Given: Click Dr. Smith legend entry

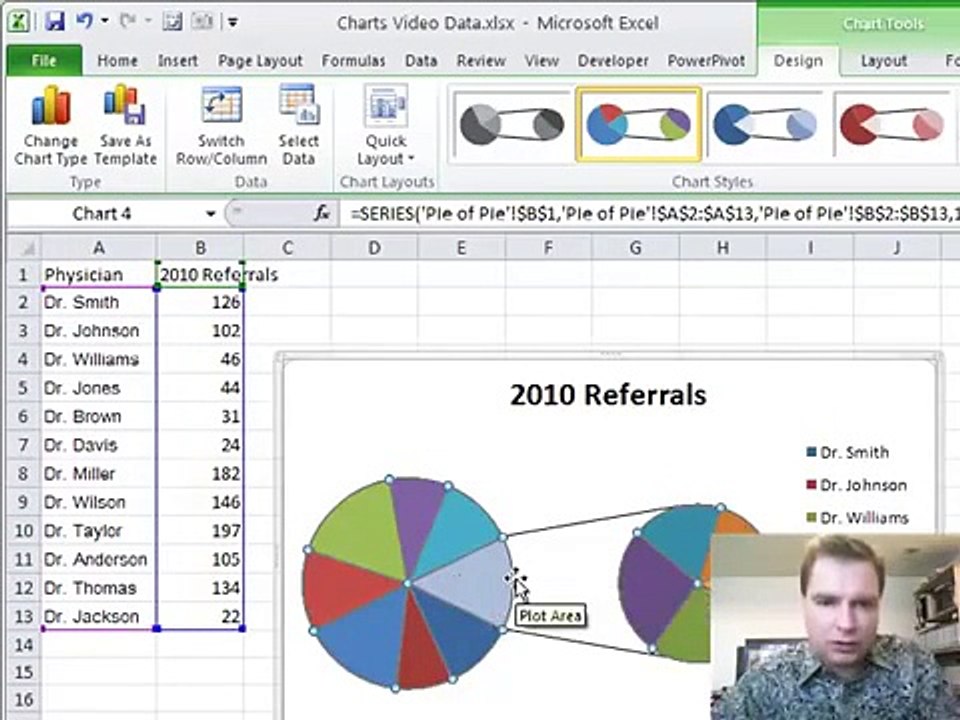Looking at the screenshot, I should 848,452.
